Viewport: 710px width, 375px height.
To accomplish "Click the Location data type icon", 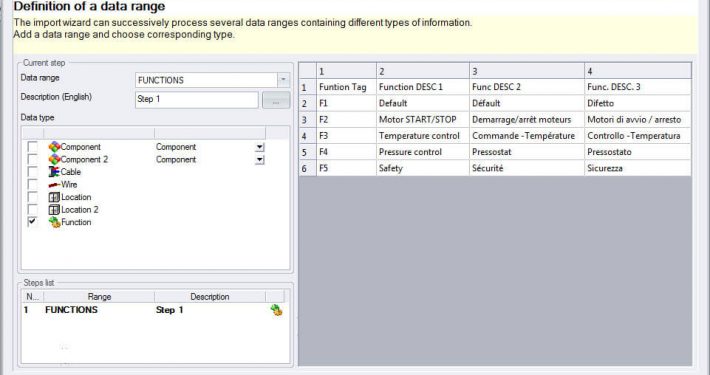I will coord(54,197).
